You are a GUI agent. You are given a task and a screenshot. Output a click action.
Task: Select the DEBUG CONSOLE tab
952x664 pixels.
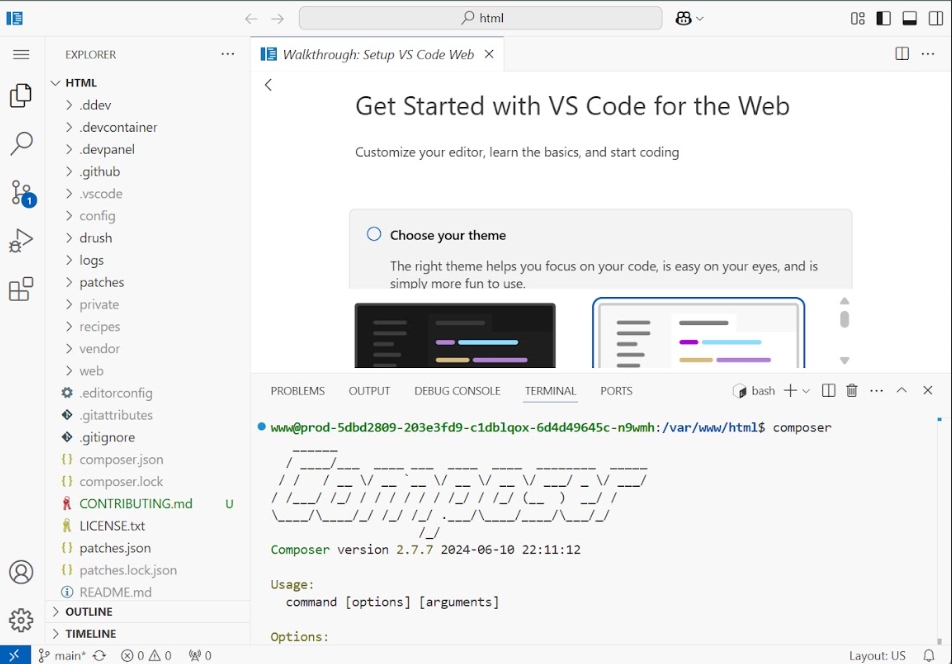coord(457,390)
